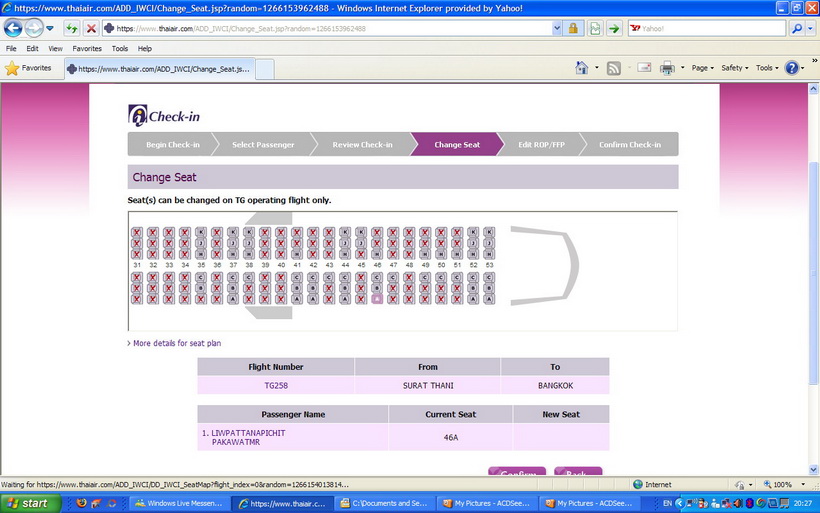Click the browser Back arrow button
This screenshot has width=820, height=513.
coord(13,28)
